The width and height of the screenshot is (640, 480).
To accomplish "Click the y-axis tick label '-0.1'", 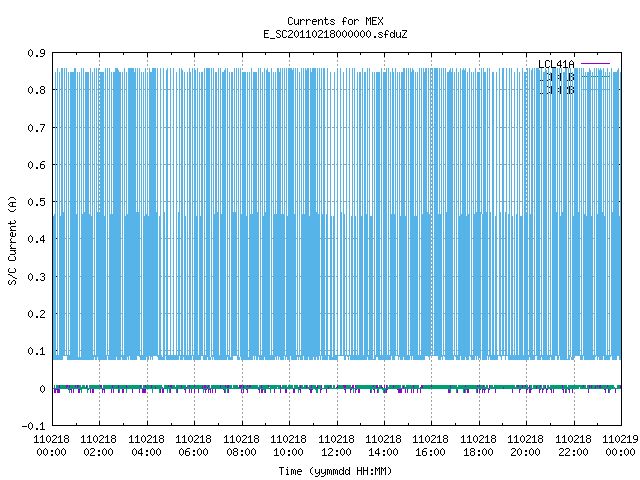I will 33,426.
